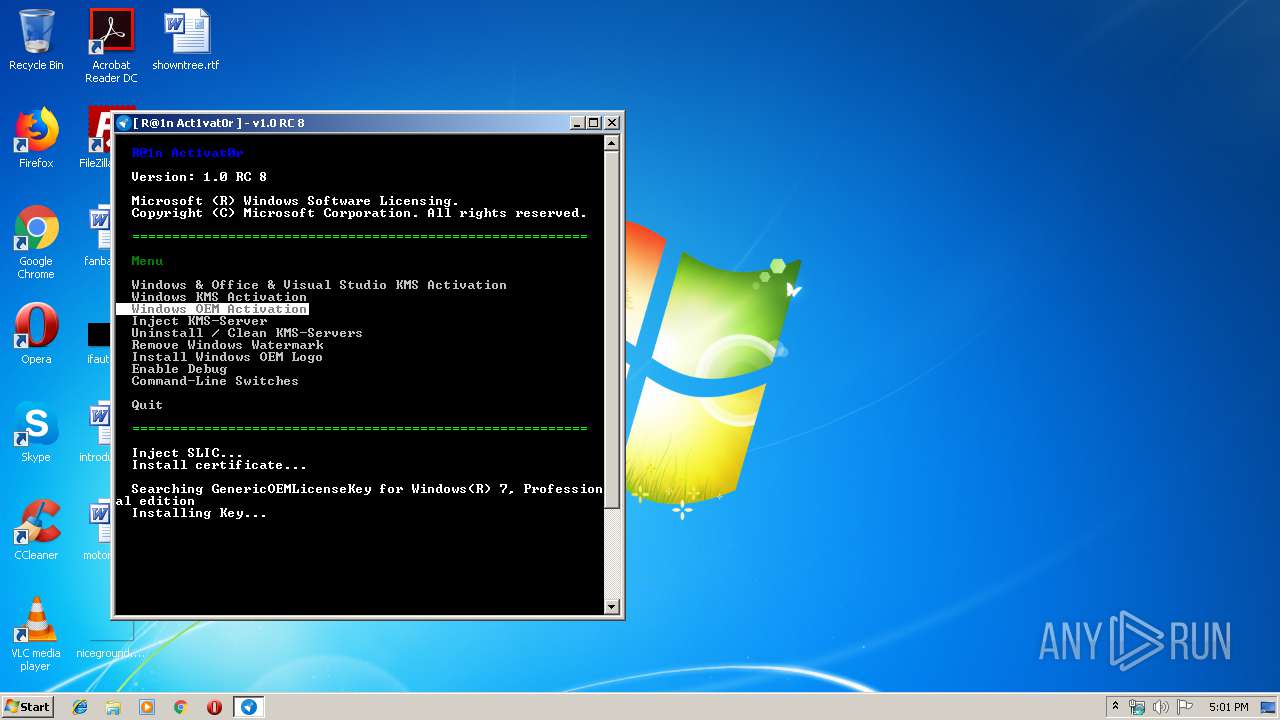
Task: Open the FileZilla desktop shortcut
Action: coord(96,138)
